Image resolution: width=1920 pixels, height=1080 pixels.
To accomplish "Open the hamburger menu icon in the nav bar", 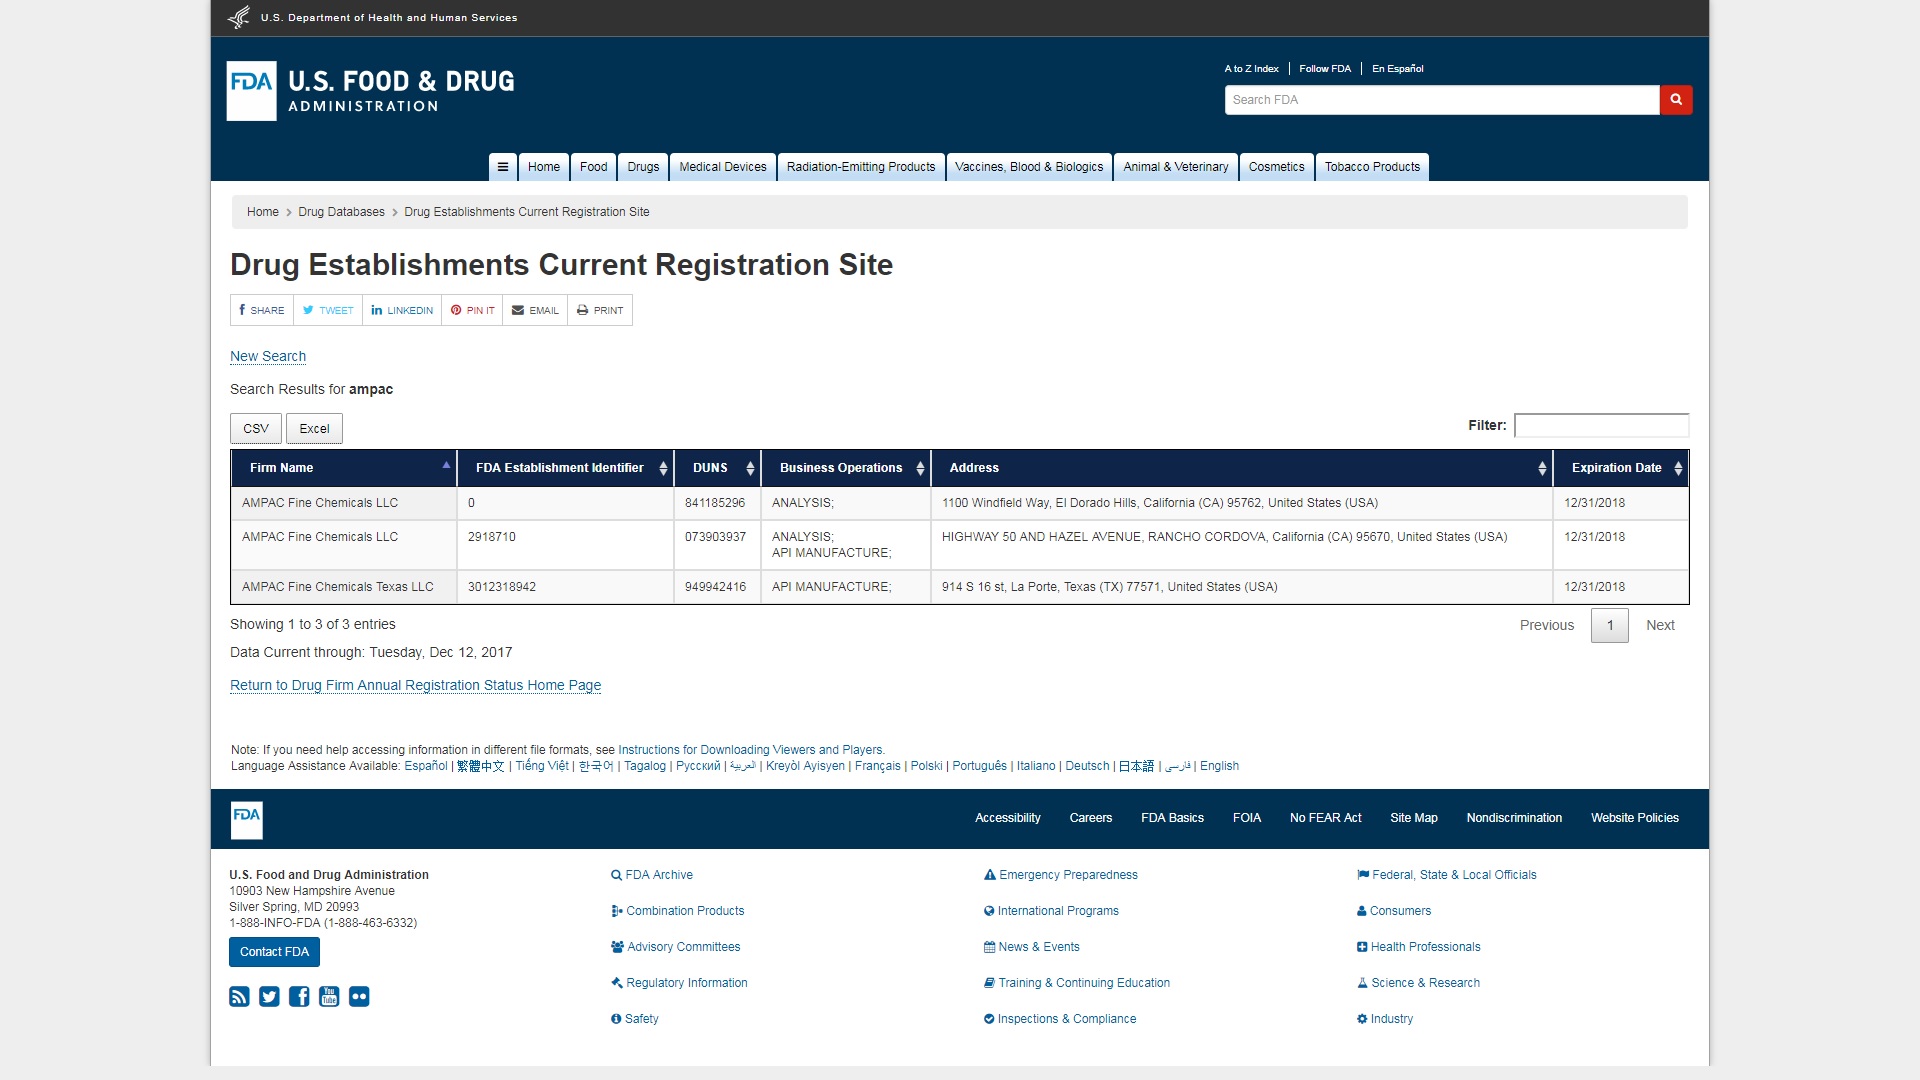I will point(503,167).
